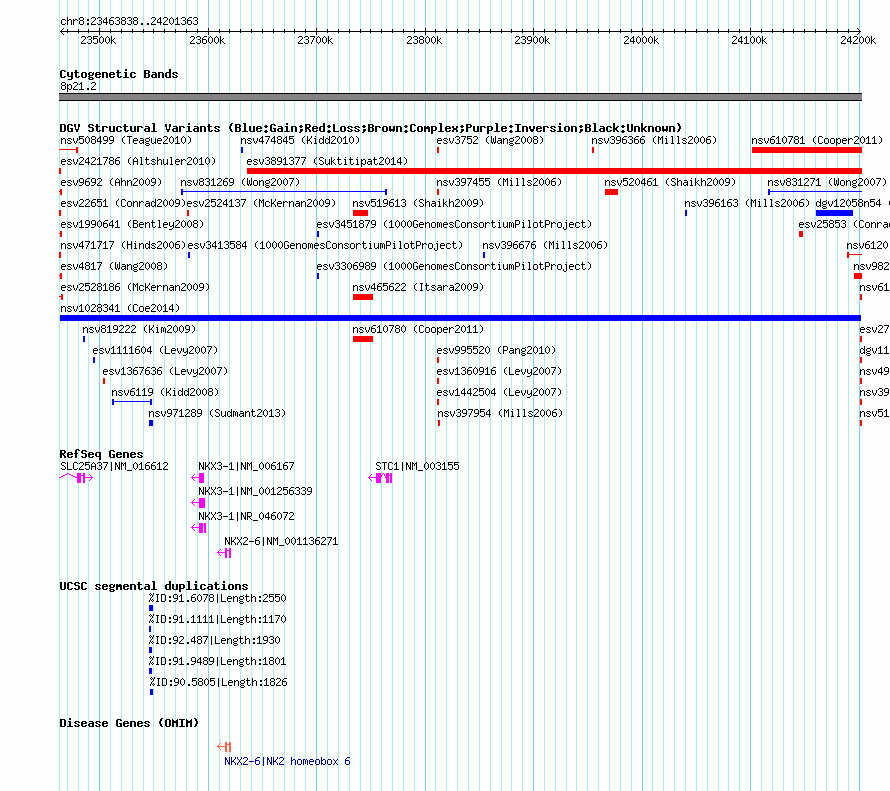Click the nsv397455 (Mills2006) label

pyautogui.click(x=499, y=182)
